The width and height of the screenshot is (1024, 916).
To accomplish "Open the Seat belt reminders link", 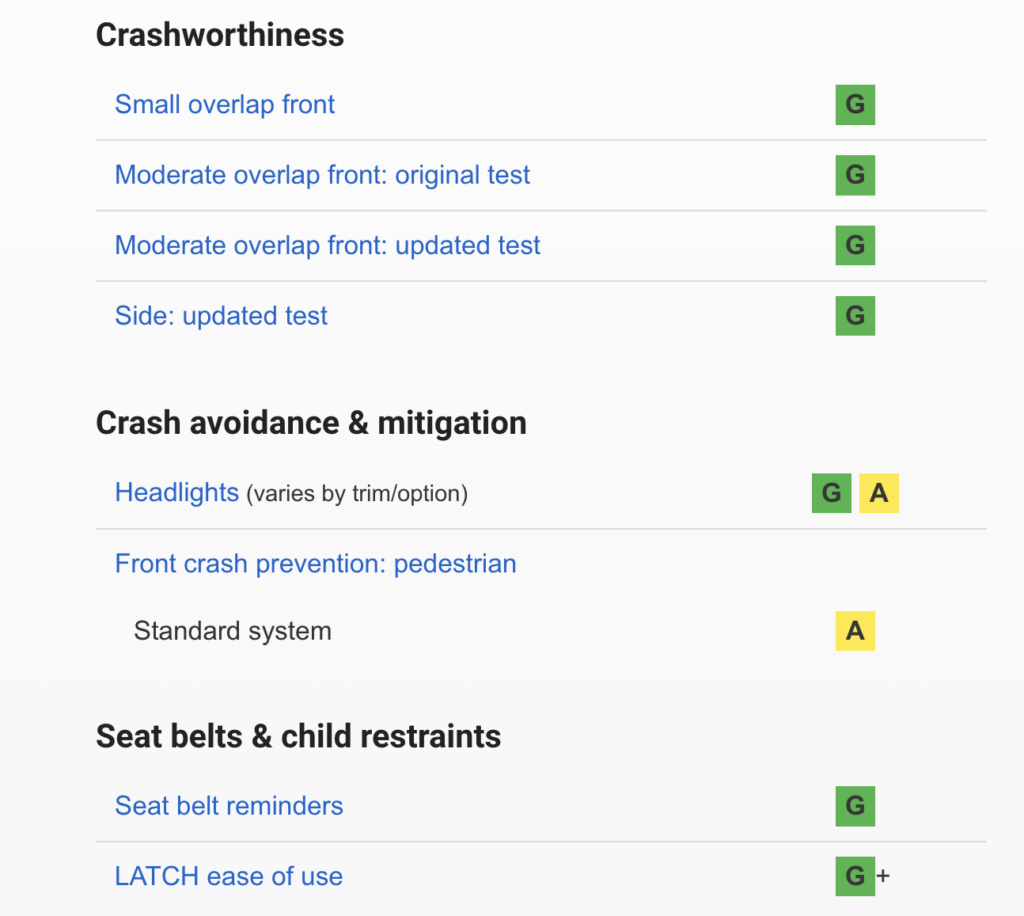I will 229,806.
